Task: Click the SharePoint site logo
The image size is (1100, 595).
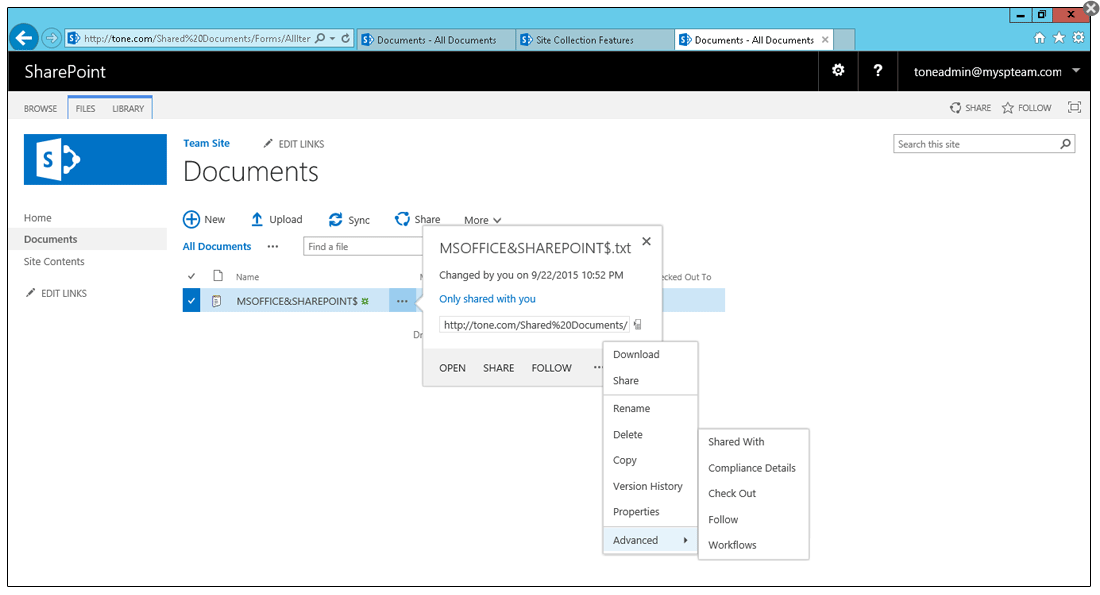Action: 95,159
